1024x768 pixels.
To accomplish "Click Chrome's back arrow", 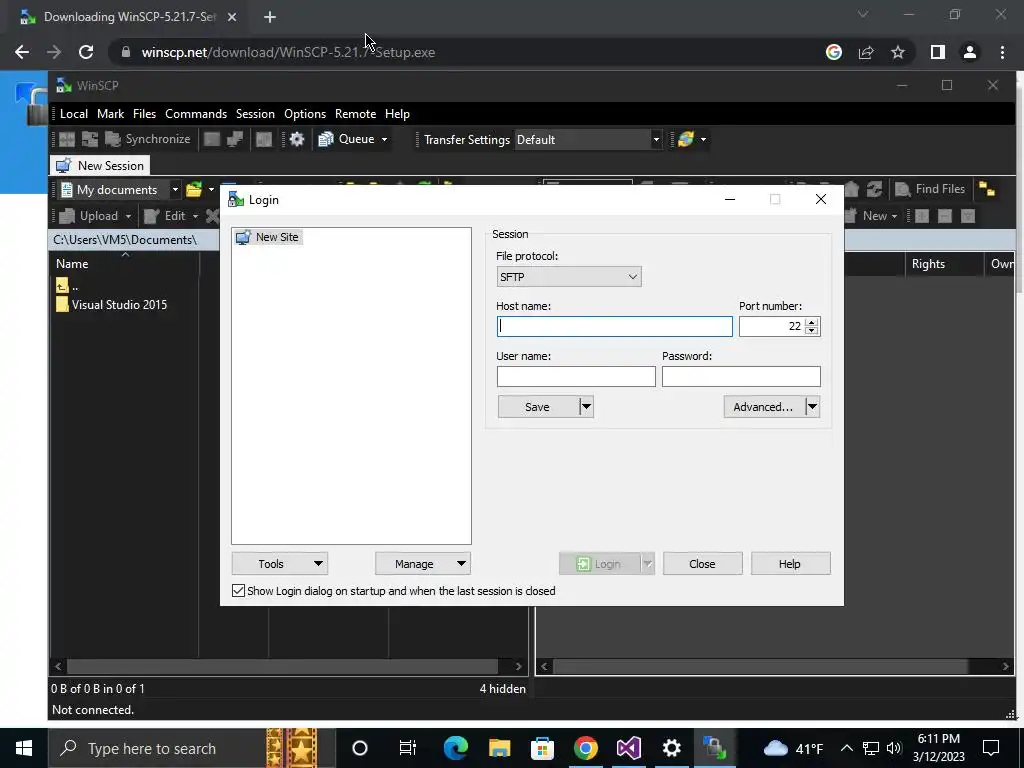I will tap(22, 52).
